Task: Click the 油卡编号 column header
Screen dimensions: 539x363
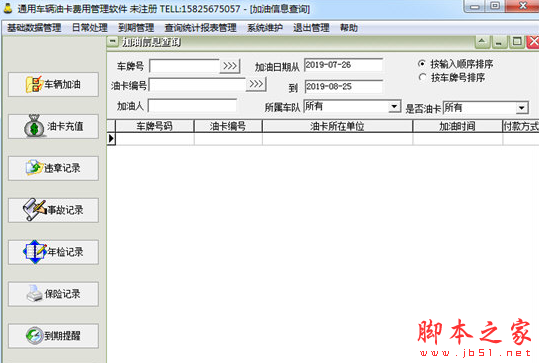Action: tap(228, 126)
